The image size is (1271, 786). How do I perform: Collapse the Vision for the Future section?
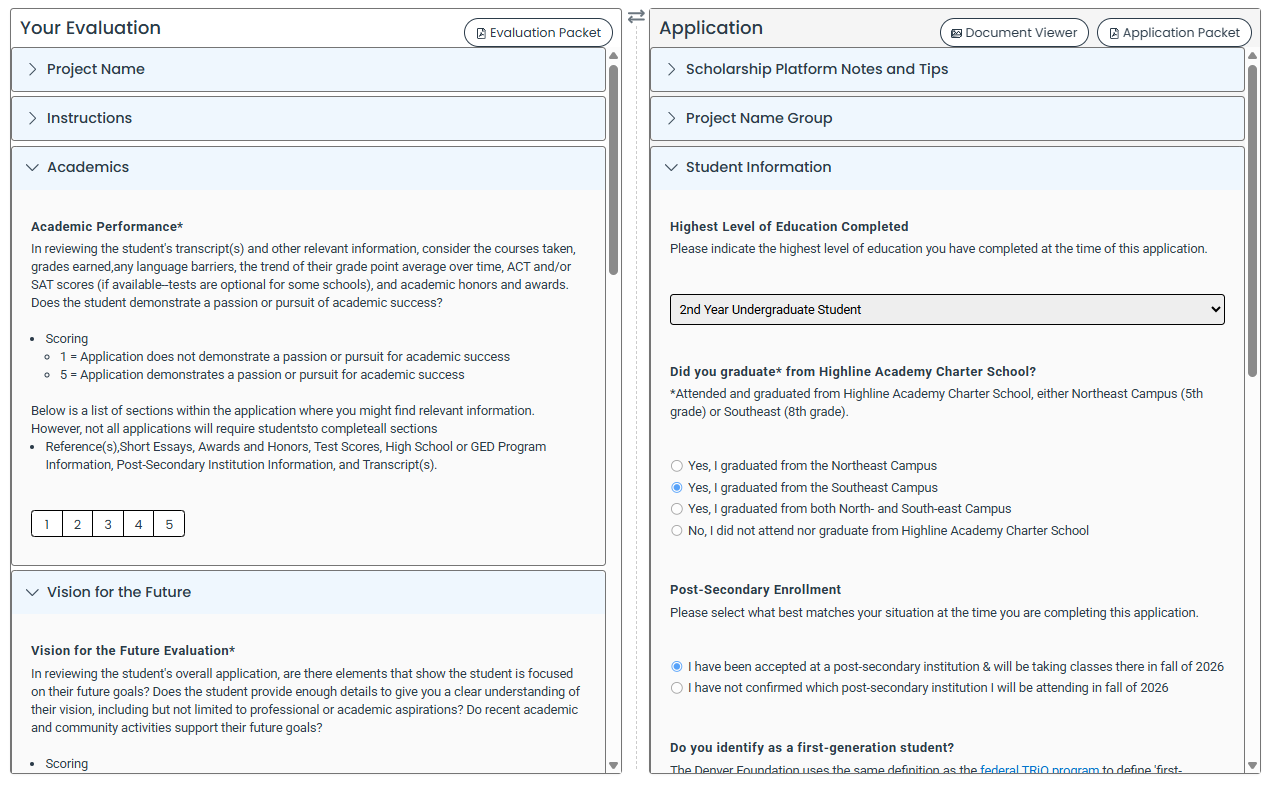pyautogui.click(x=308, y=592)
